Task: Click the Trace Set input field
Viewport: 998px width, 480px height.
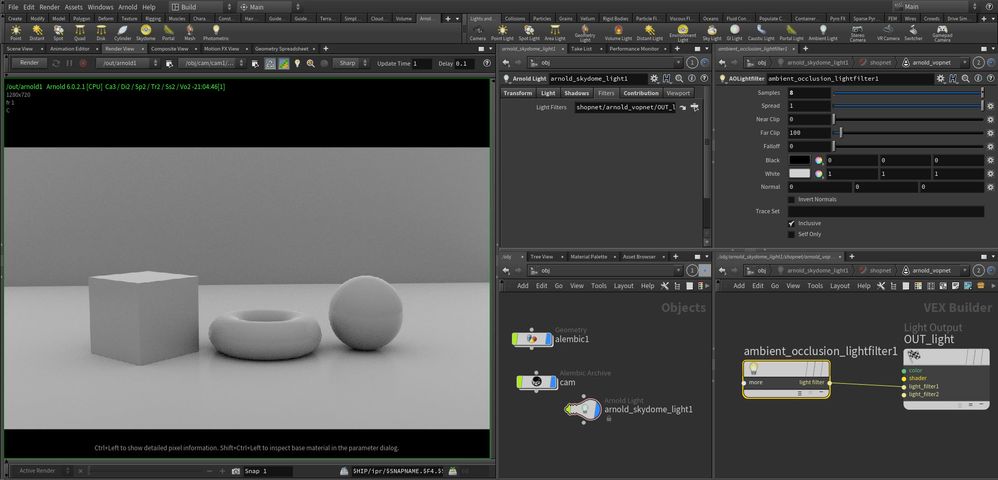Action: coord(886,211)
